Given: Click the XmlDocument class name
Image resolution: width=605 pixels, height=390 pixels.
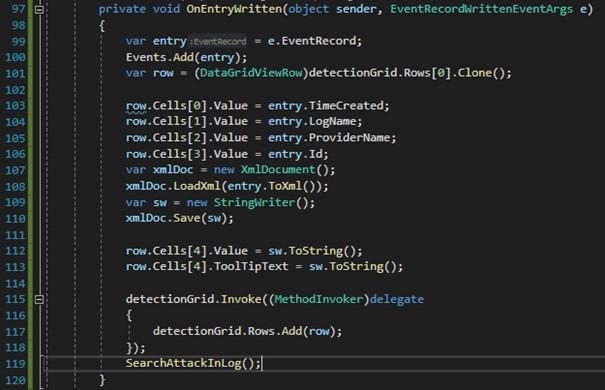Looking at the screenshot, I should 278,170.
